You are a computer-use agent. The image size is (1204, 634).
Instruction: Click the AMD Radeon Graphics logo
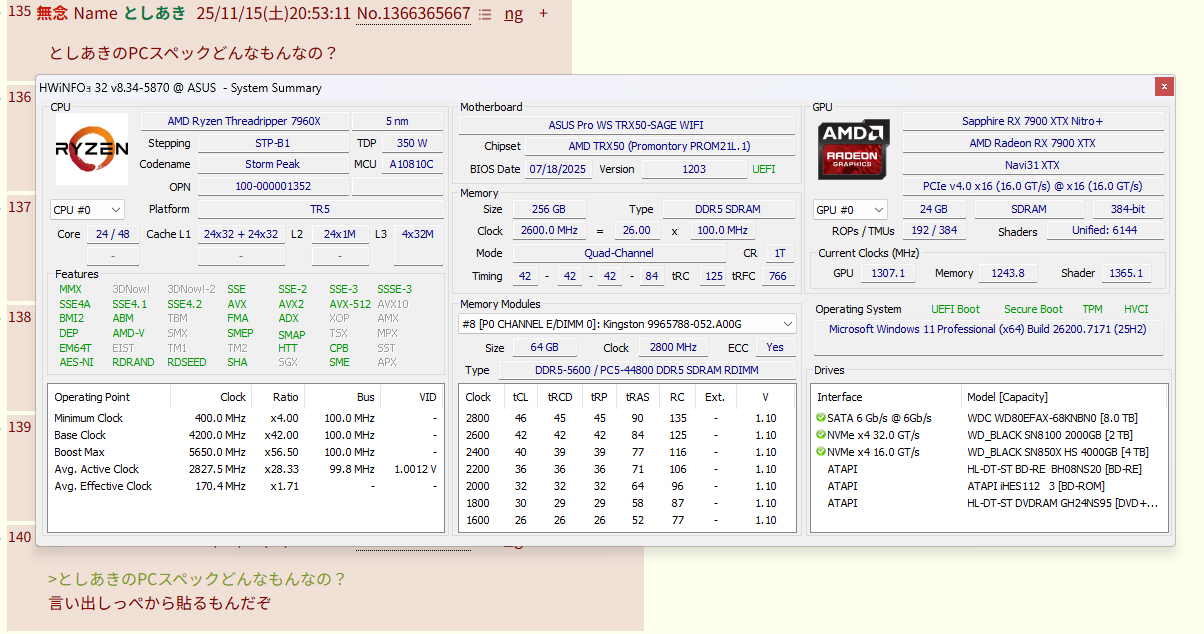[853, 149]
